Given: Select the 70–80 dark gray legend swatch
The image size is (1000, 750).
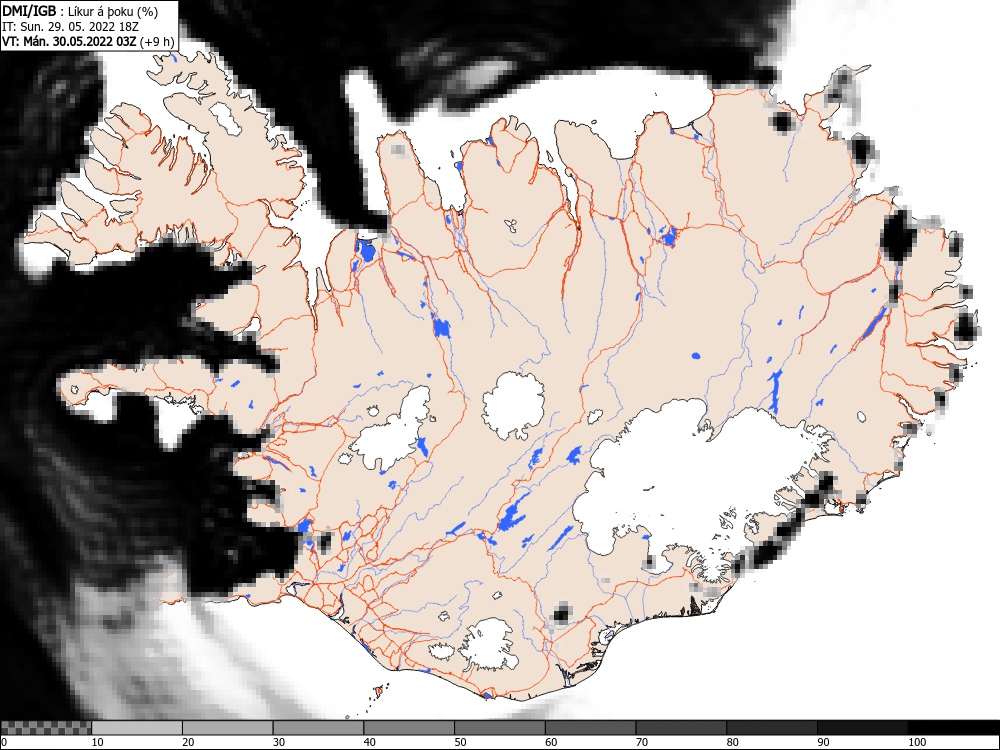Looking at the screenshot, I should point(681,728).
